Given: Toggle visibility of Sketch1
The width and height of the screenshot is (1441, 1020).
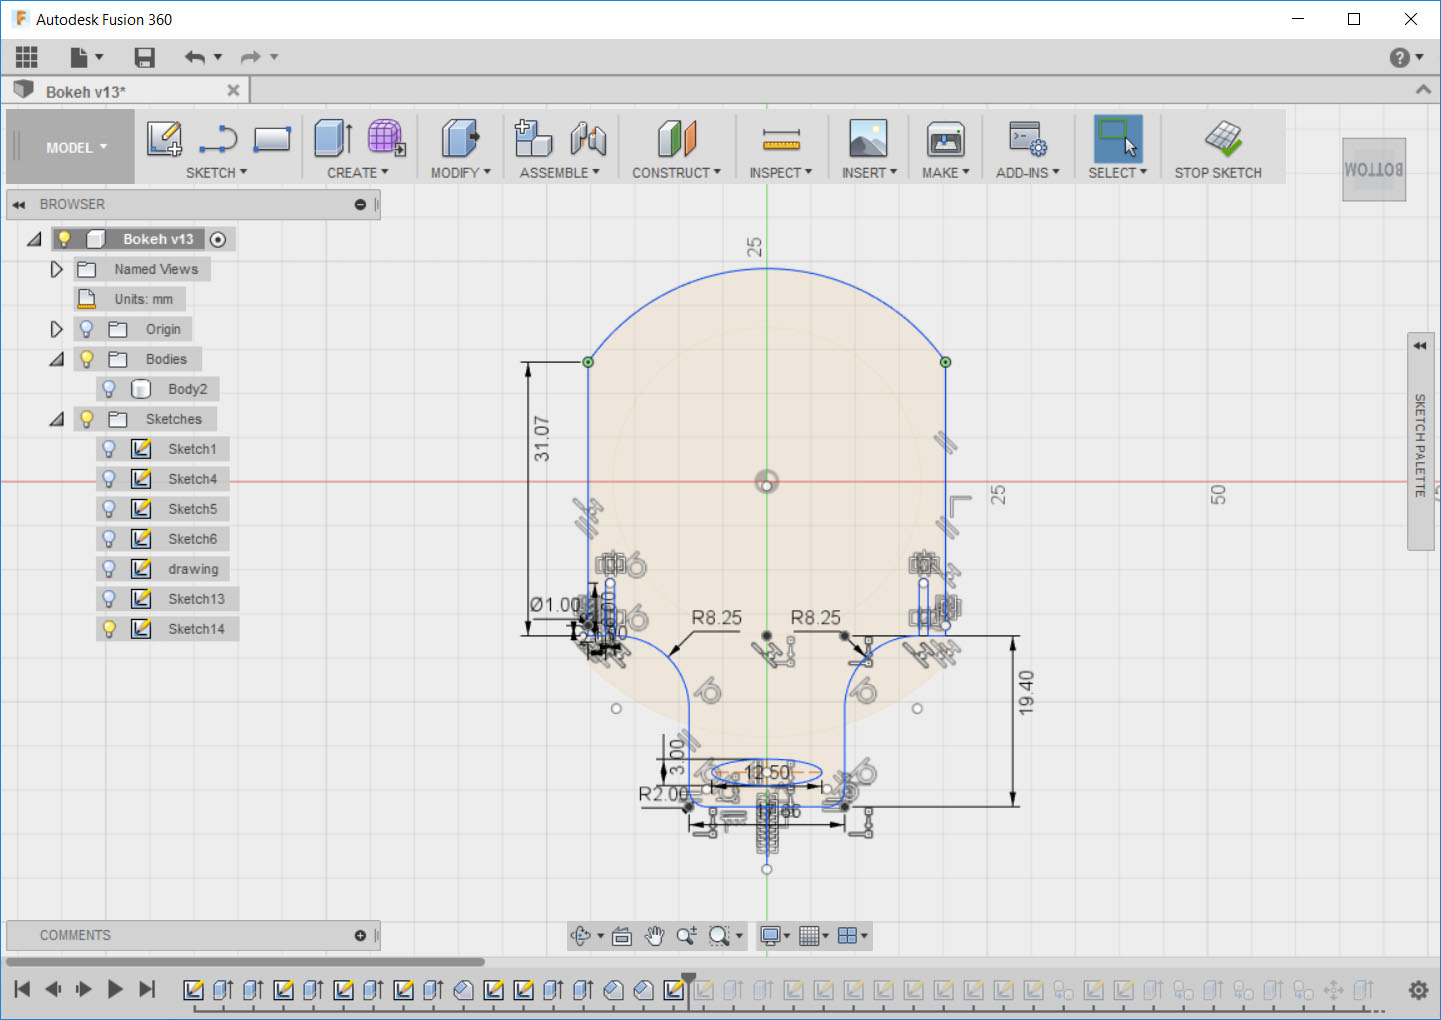Looking at the screenshot, I should point(109,449).
